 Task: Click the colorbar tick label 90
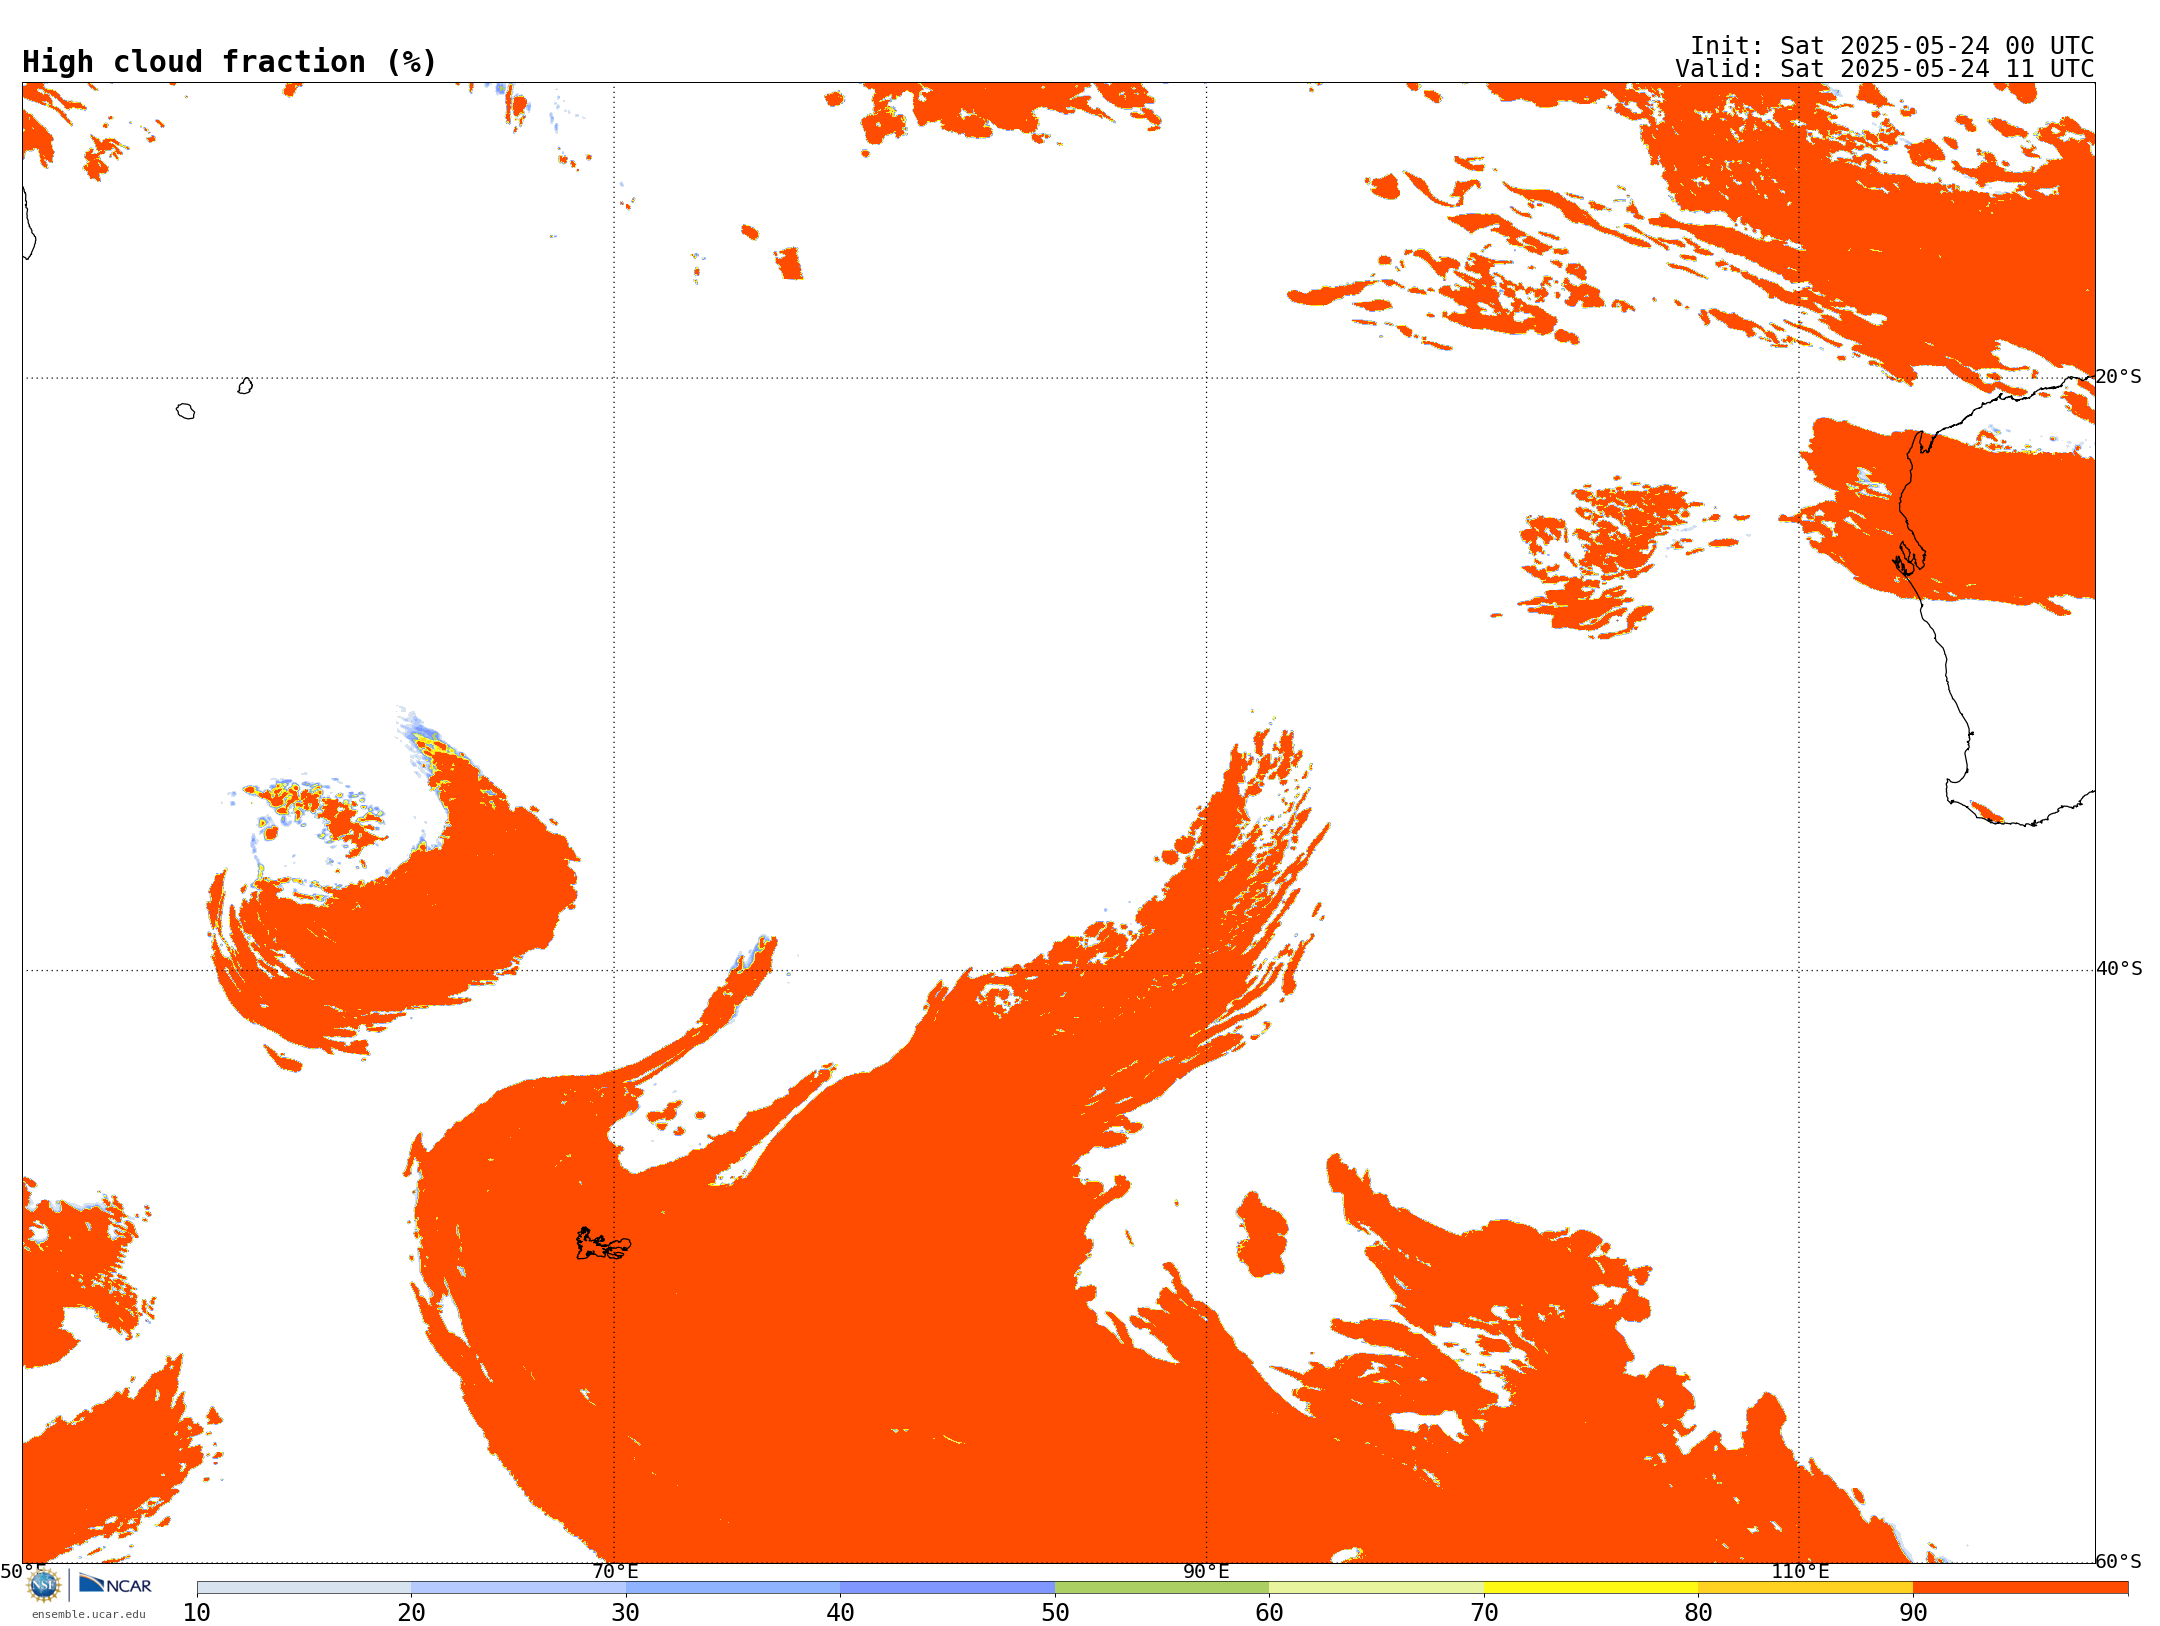point(1913,1612)
